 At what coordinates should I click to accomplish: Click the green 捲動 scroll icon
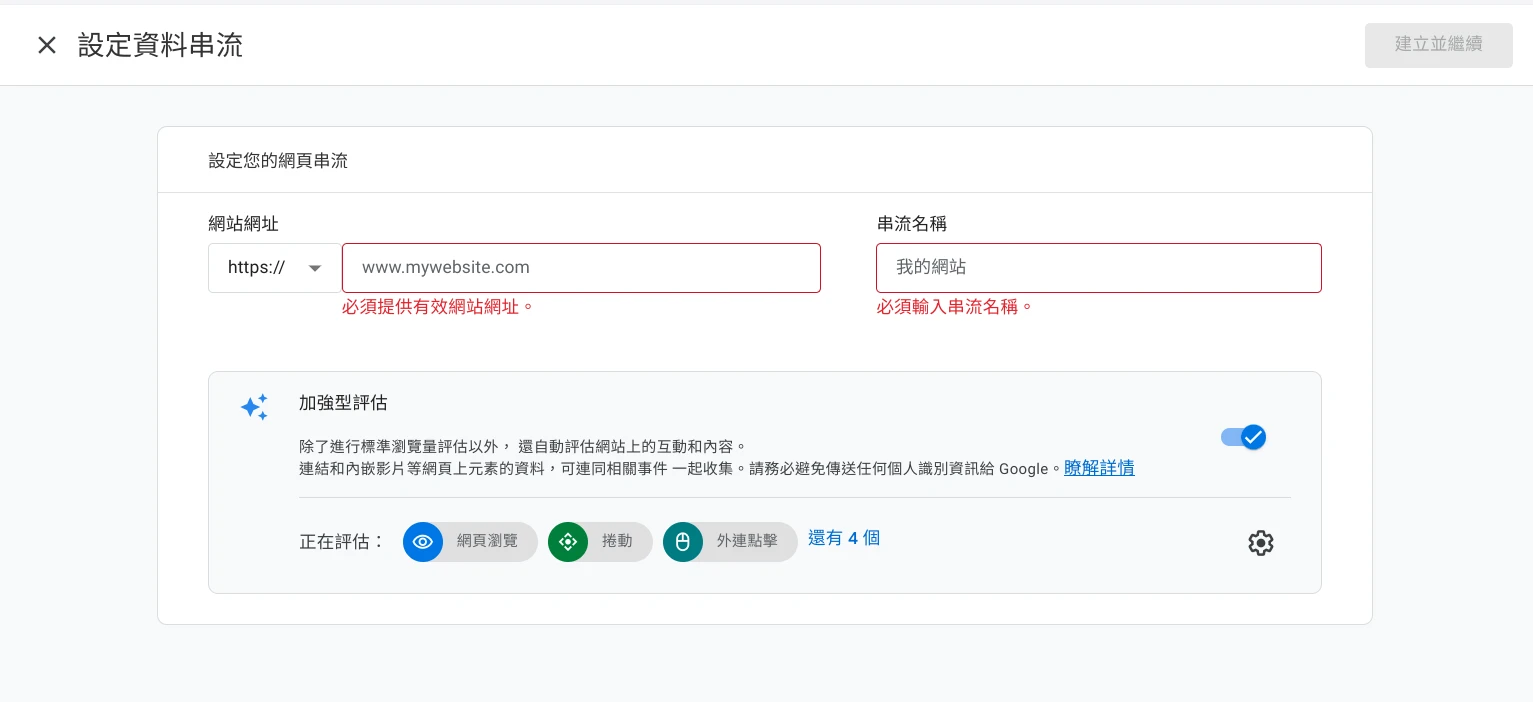[x=568, y=542]
